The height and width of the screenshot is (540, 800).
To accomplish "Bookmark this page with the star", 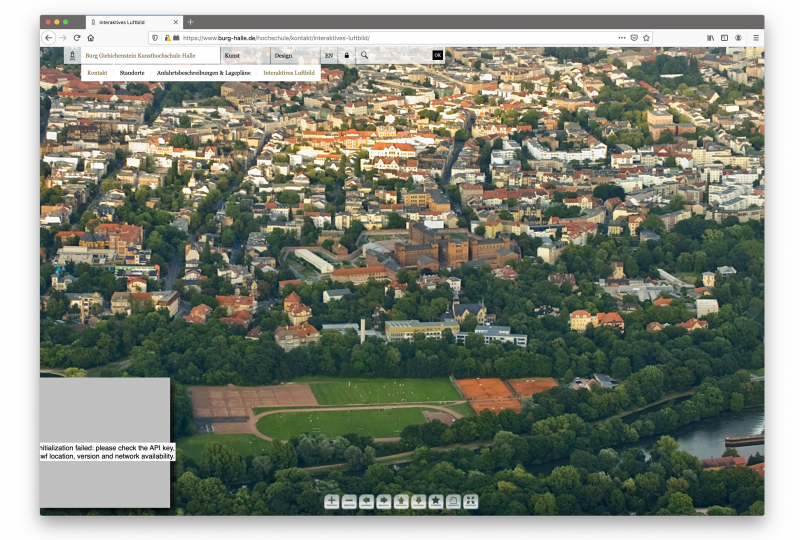I will point(647,37).
